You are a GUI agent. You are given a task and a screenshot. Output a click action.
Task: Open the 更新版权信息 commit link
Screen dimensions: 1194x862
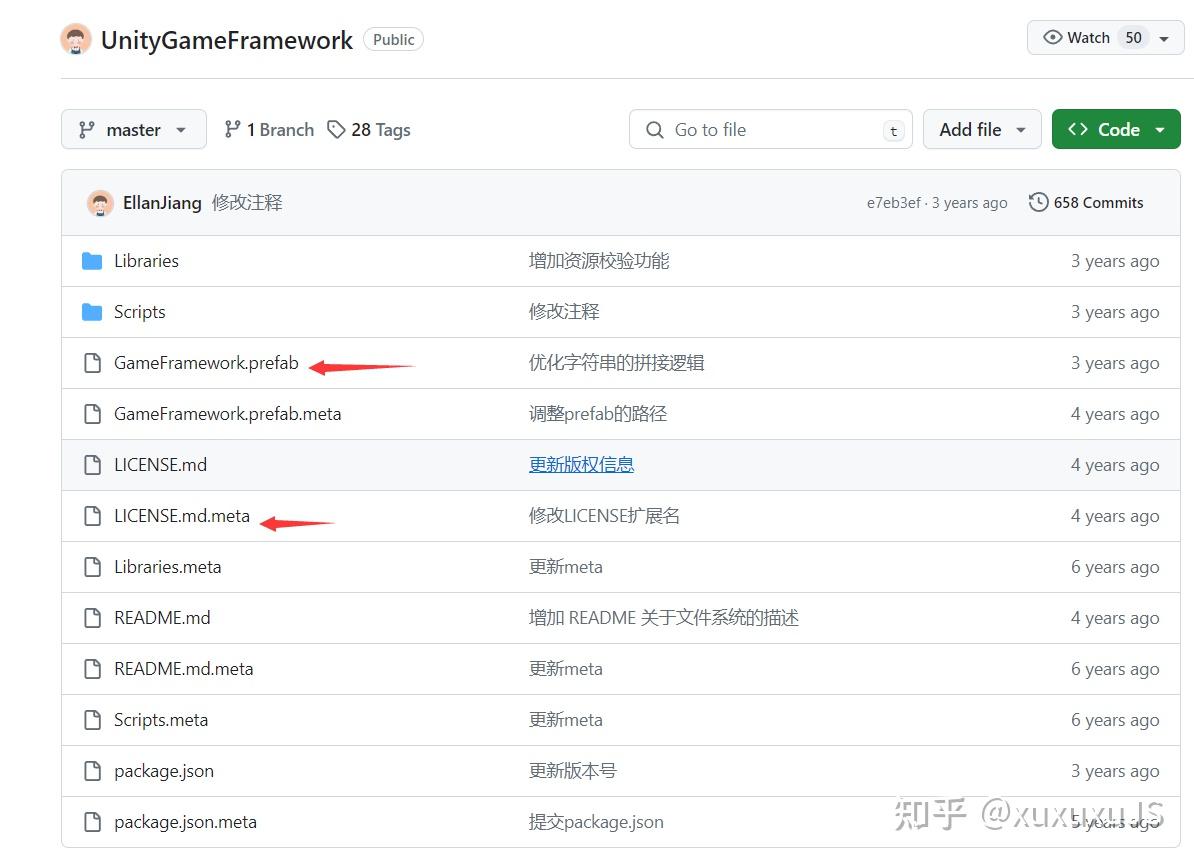(581, 464)
